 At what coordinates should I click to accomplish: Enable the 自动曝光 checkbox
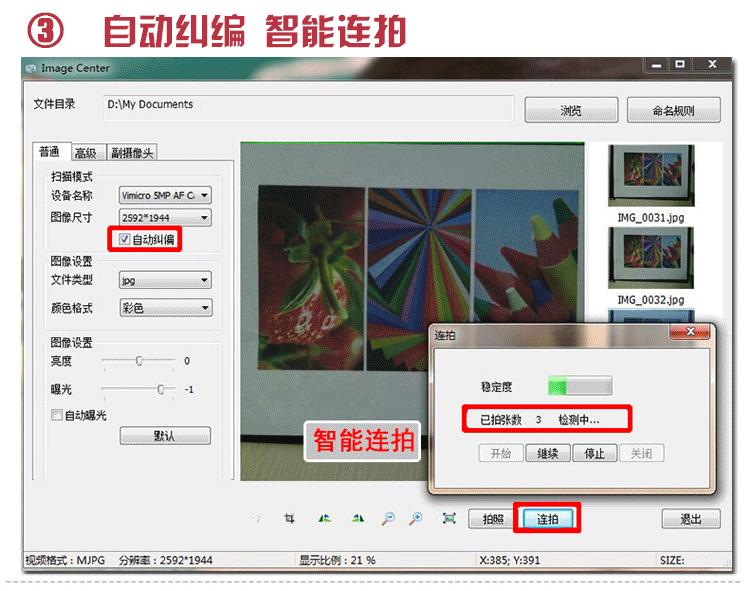[56, 415]
